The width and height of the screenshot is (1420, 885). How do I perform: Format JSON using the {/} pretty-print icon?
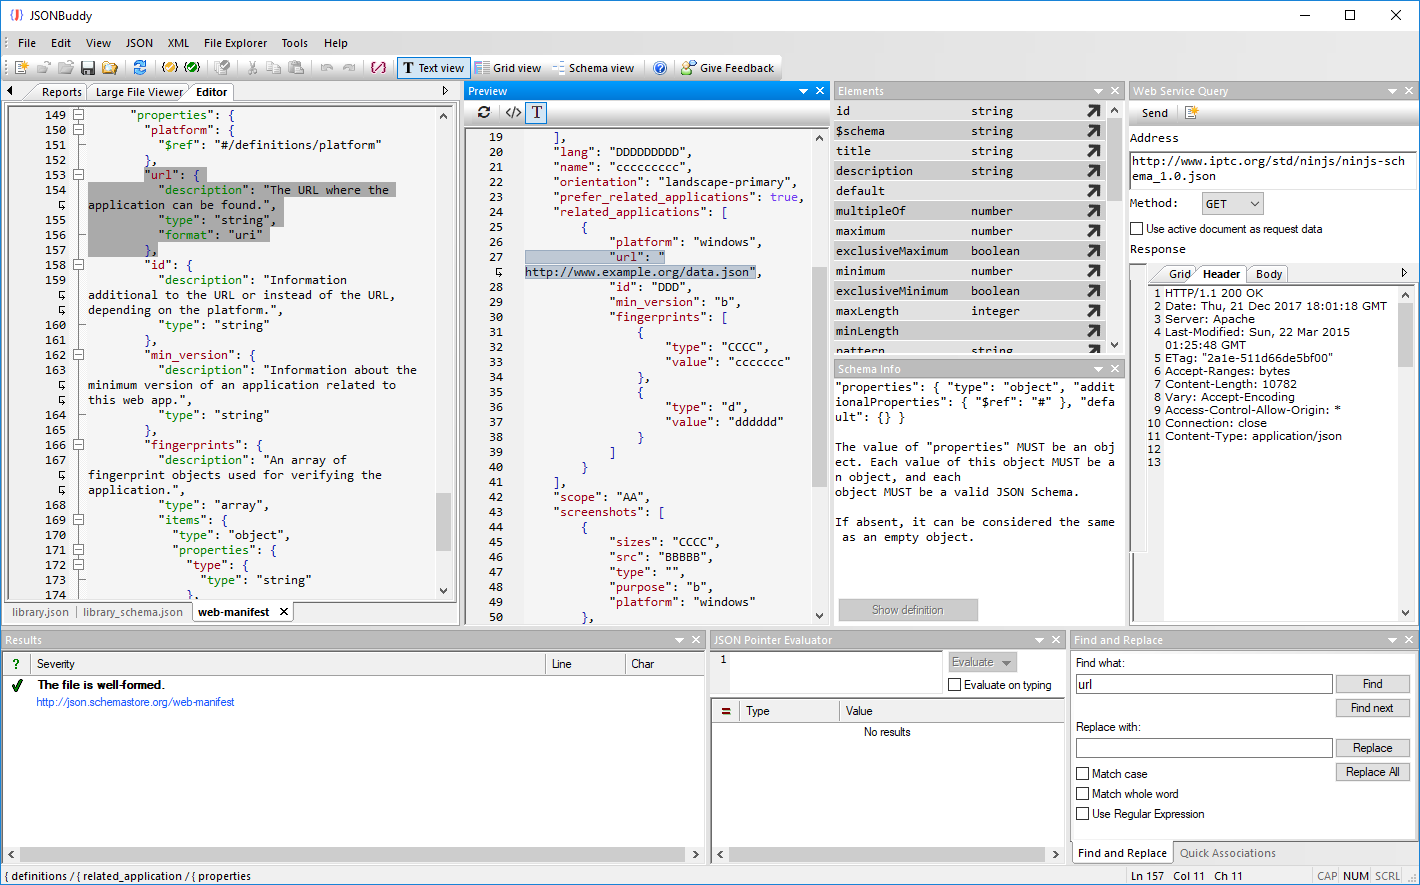(378, 68)
